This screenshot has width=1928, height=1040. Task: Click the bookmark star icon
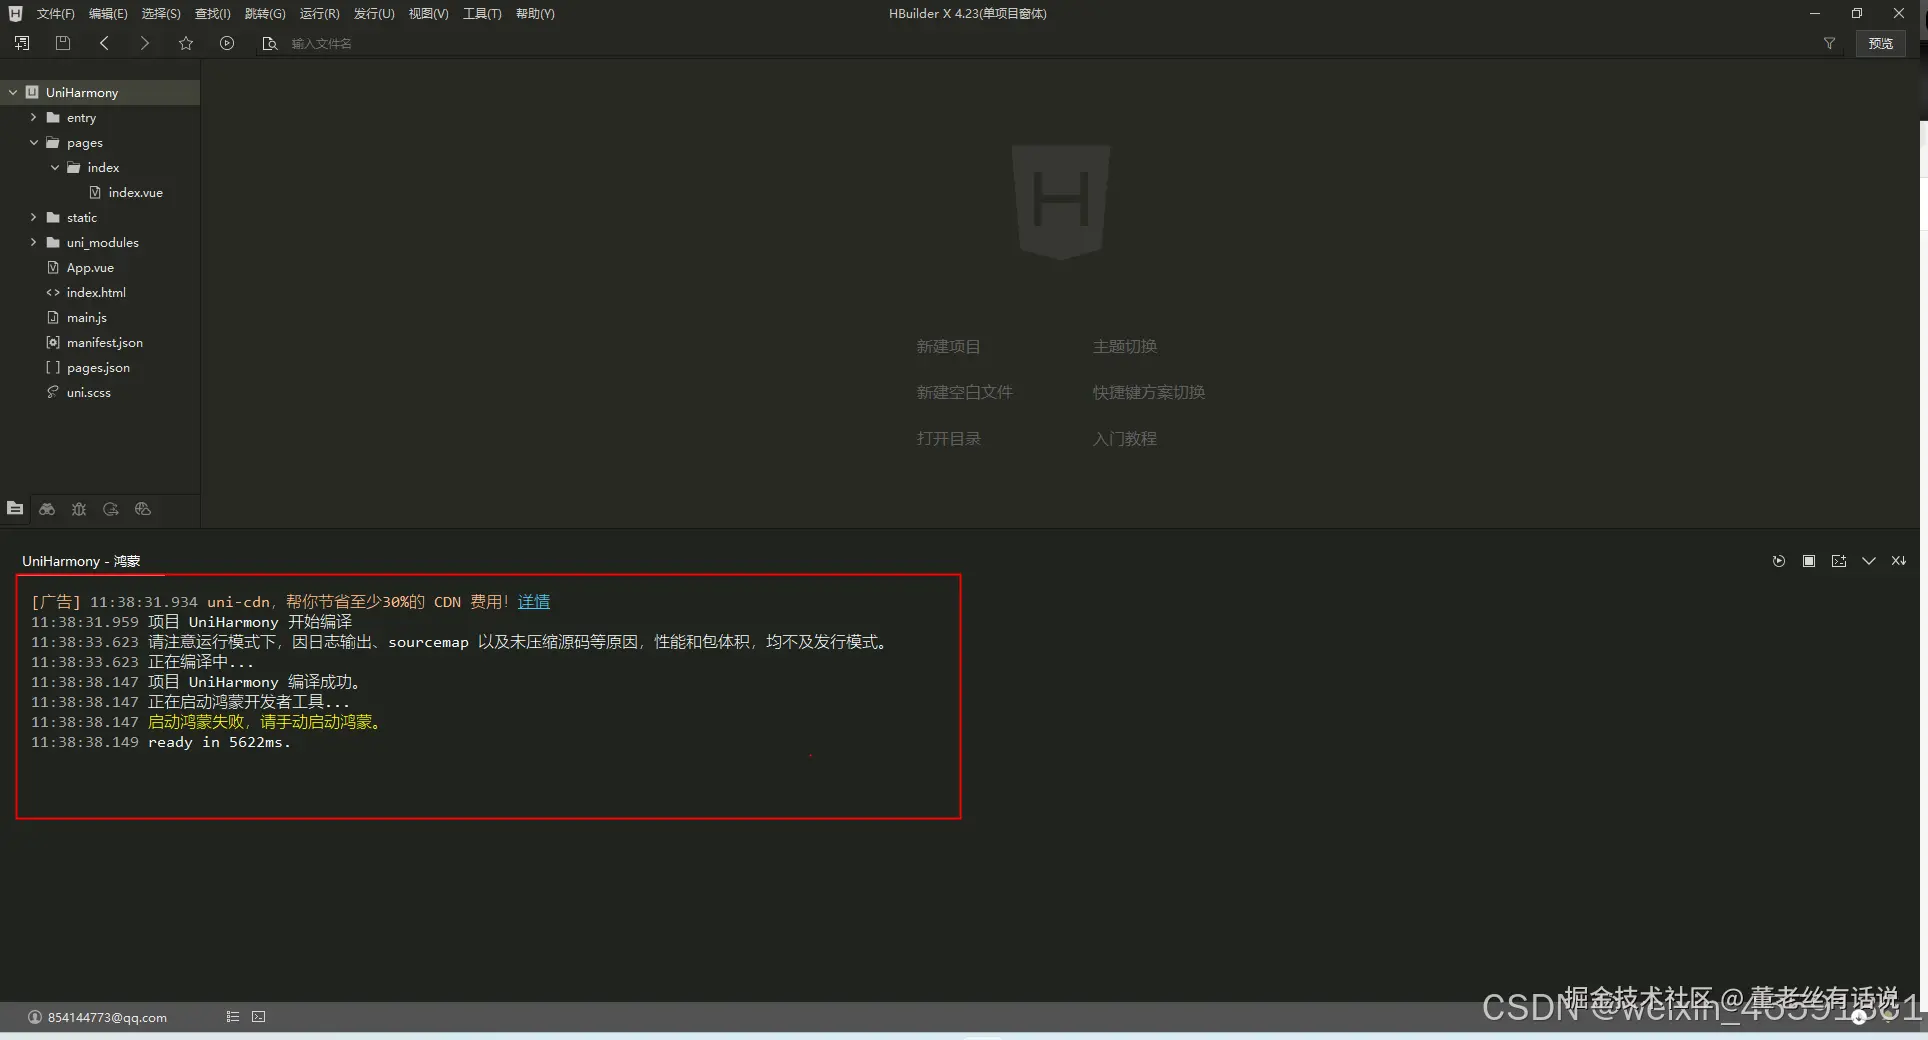tap(186, 43)
